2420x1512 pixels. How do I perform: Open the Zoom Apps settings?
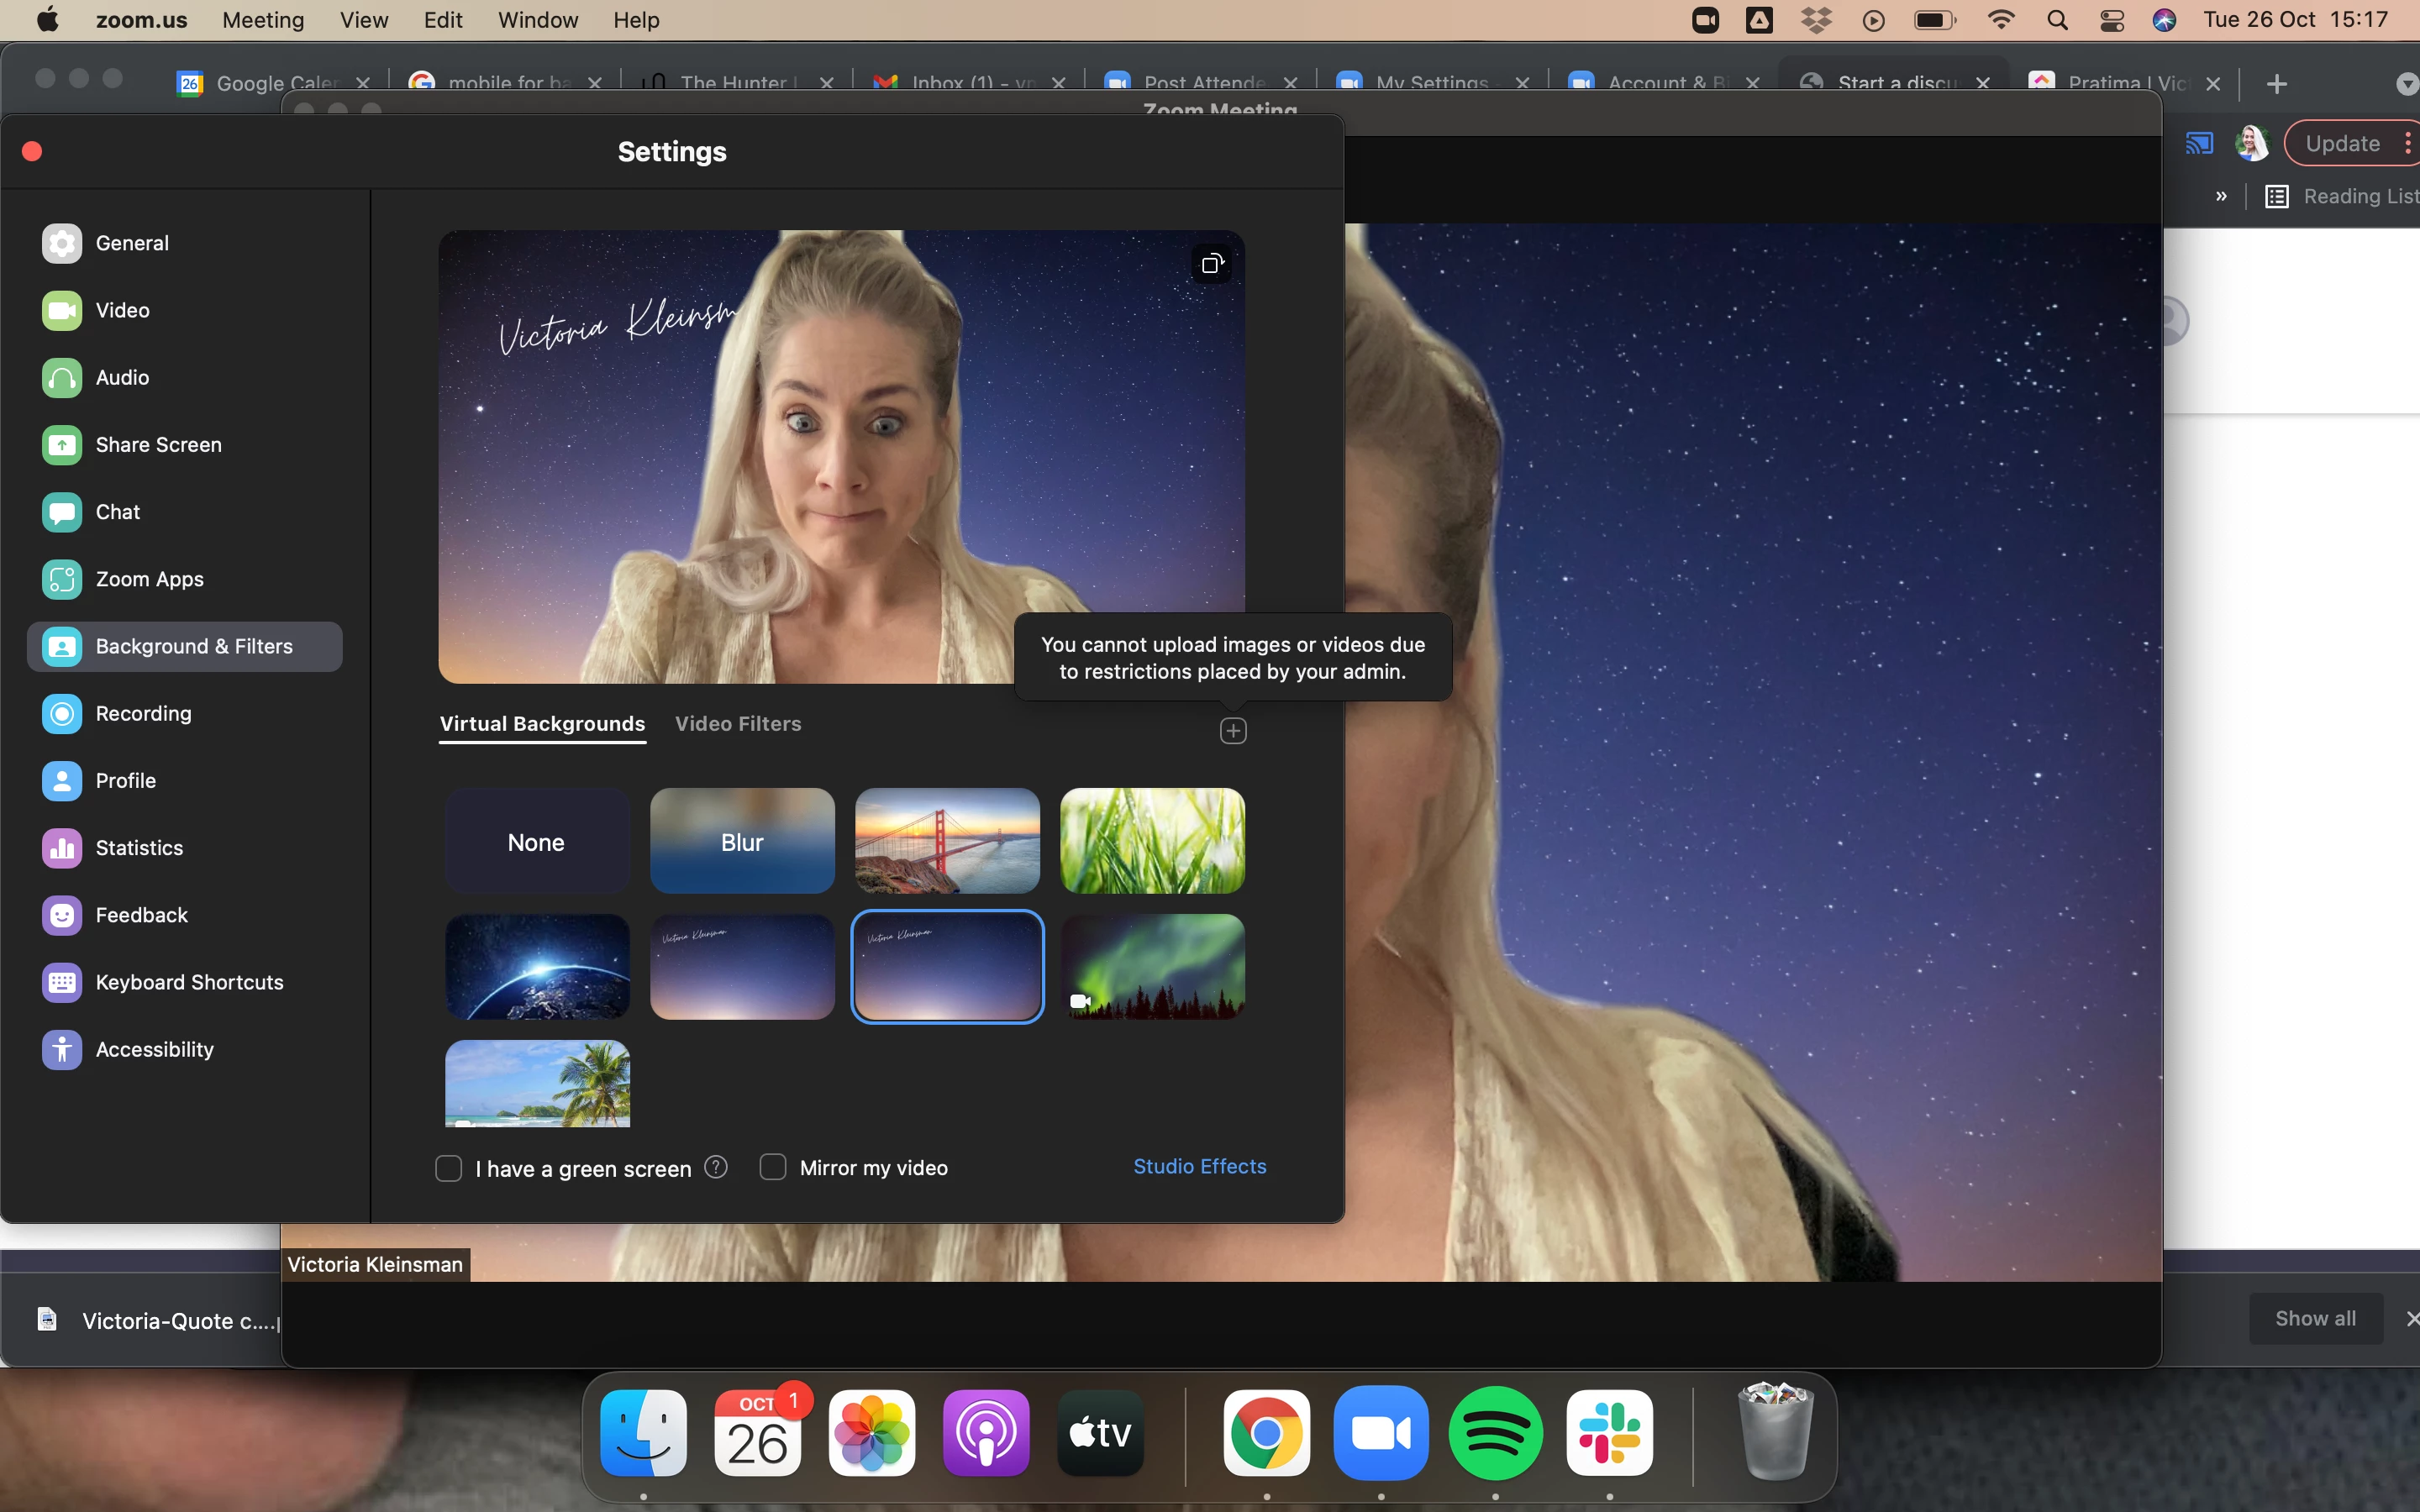click(x=148, y=579)
